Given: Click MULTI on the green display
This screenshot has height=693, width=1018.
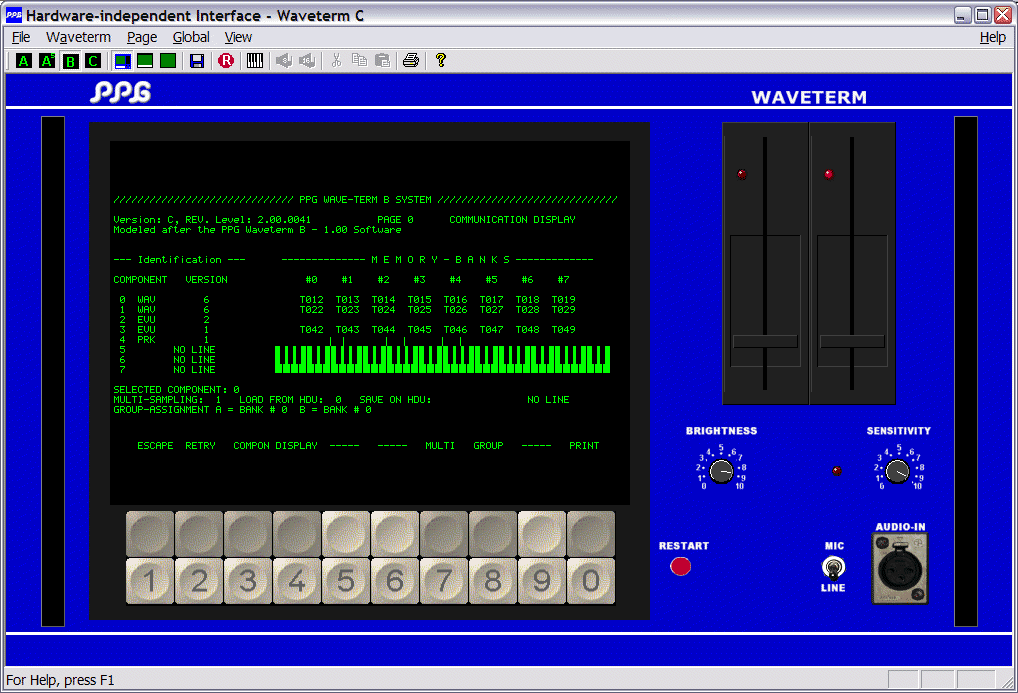Looking at the screenshot, I should coord(440,446).
